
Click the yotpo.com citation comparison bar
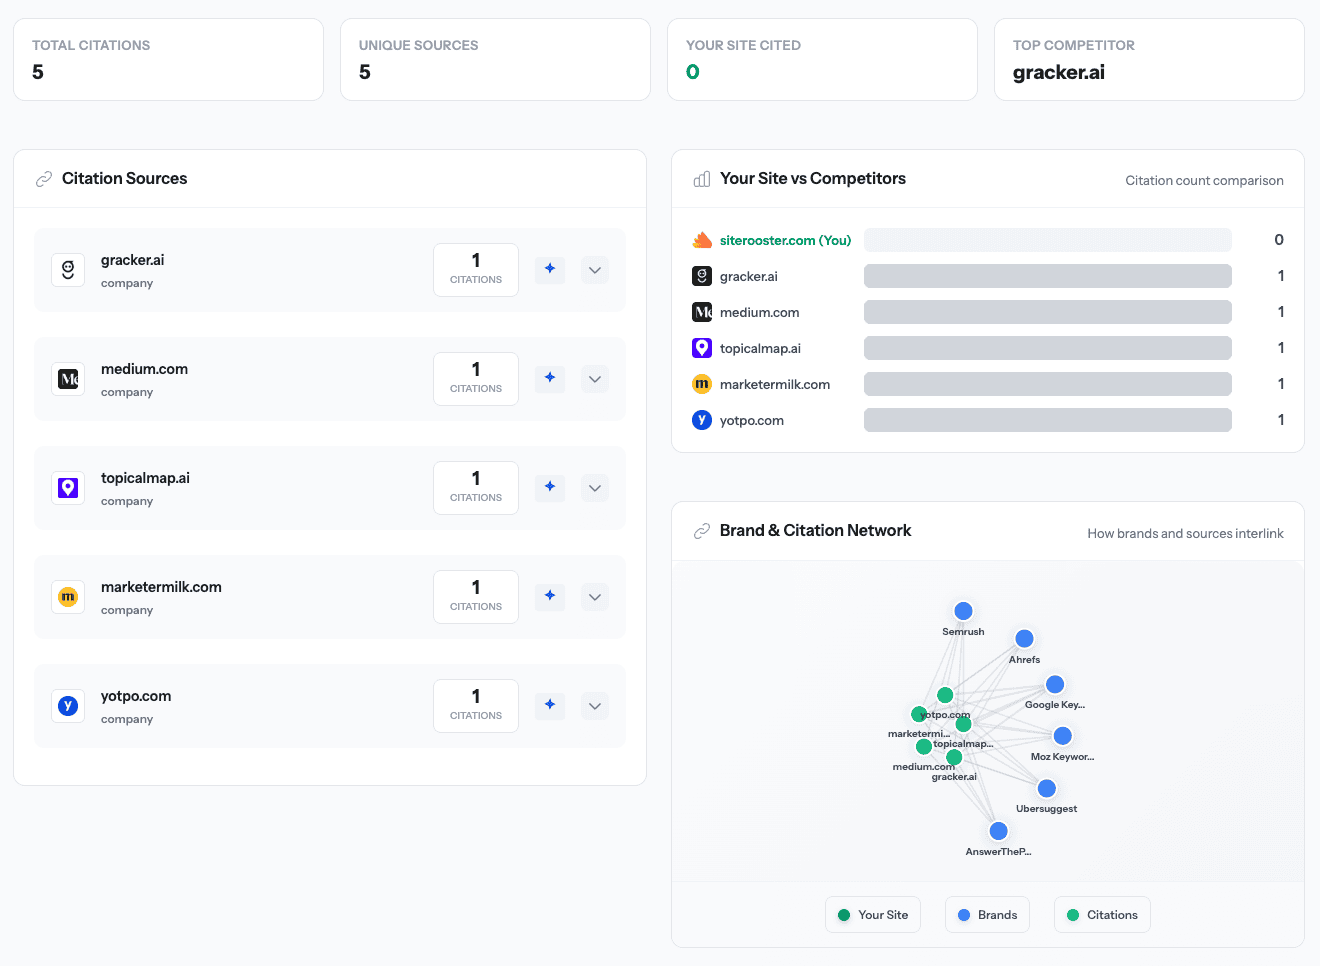coord(1048,420)
